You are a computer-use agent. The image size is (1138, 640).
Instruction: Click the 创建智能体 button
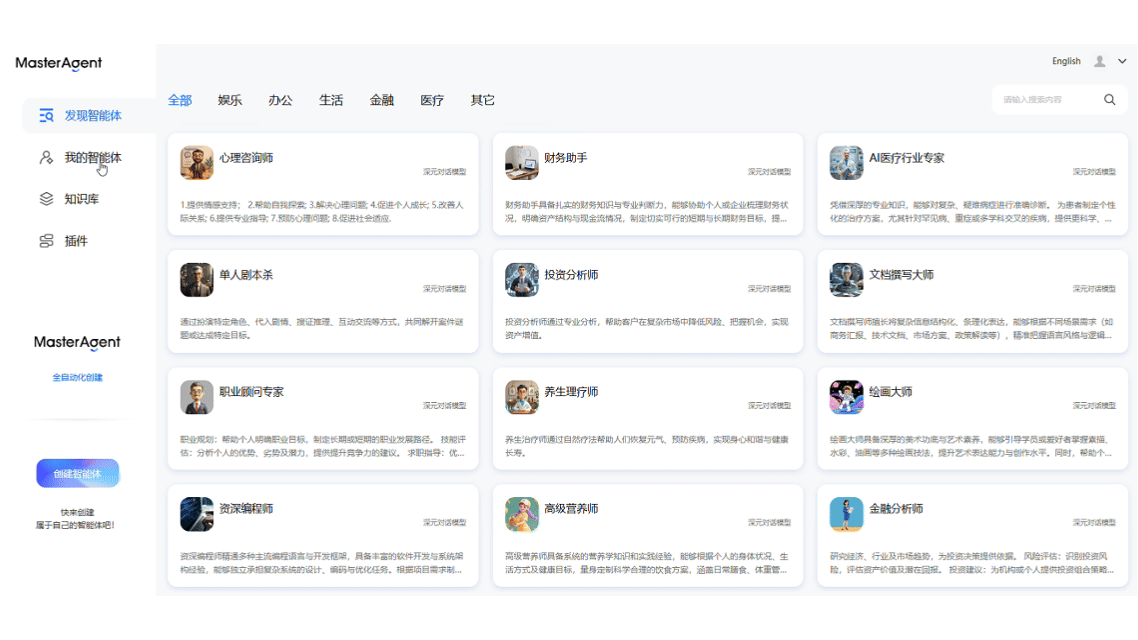coord(78,472)
